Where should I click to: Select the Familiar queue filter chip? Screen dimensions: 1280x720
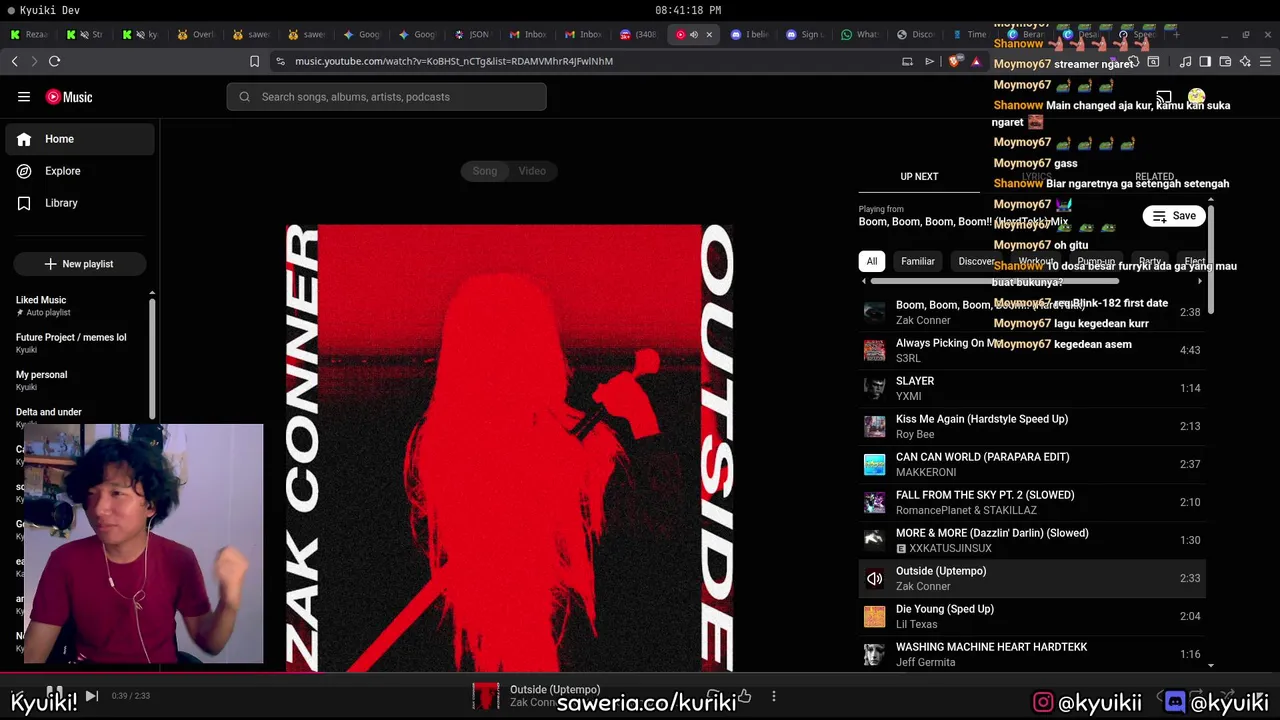tap(918, 262)
